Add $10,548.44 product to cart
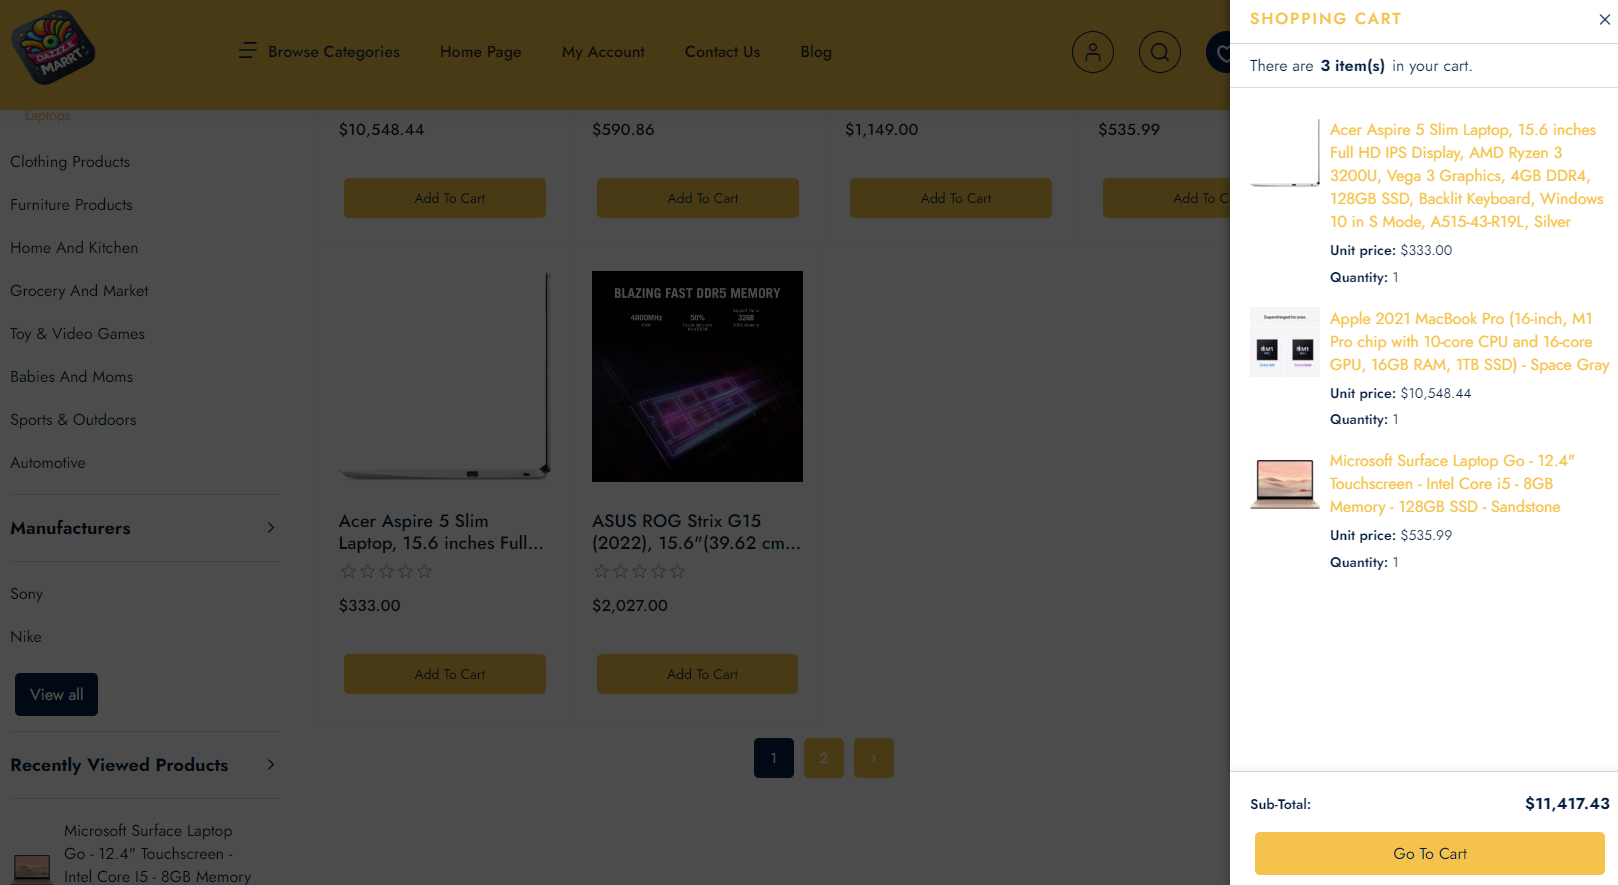 [x=445, y=198]
